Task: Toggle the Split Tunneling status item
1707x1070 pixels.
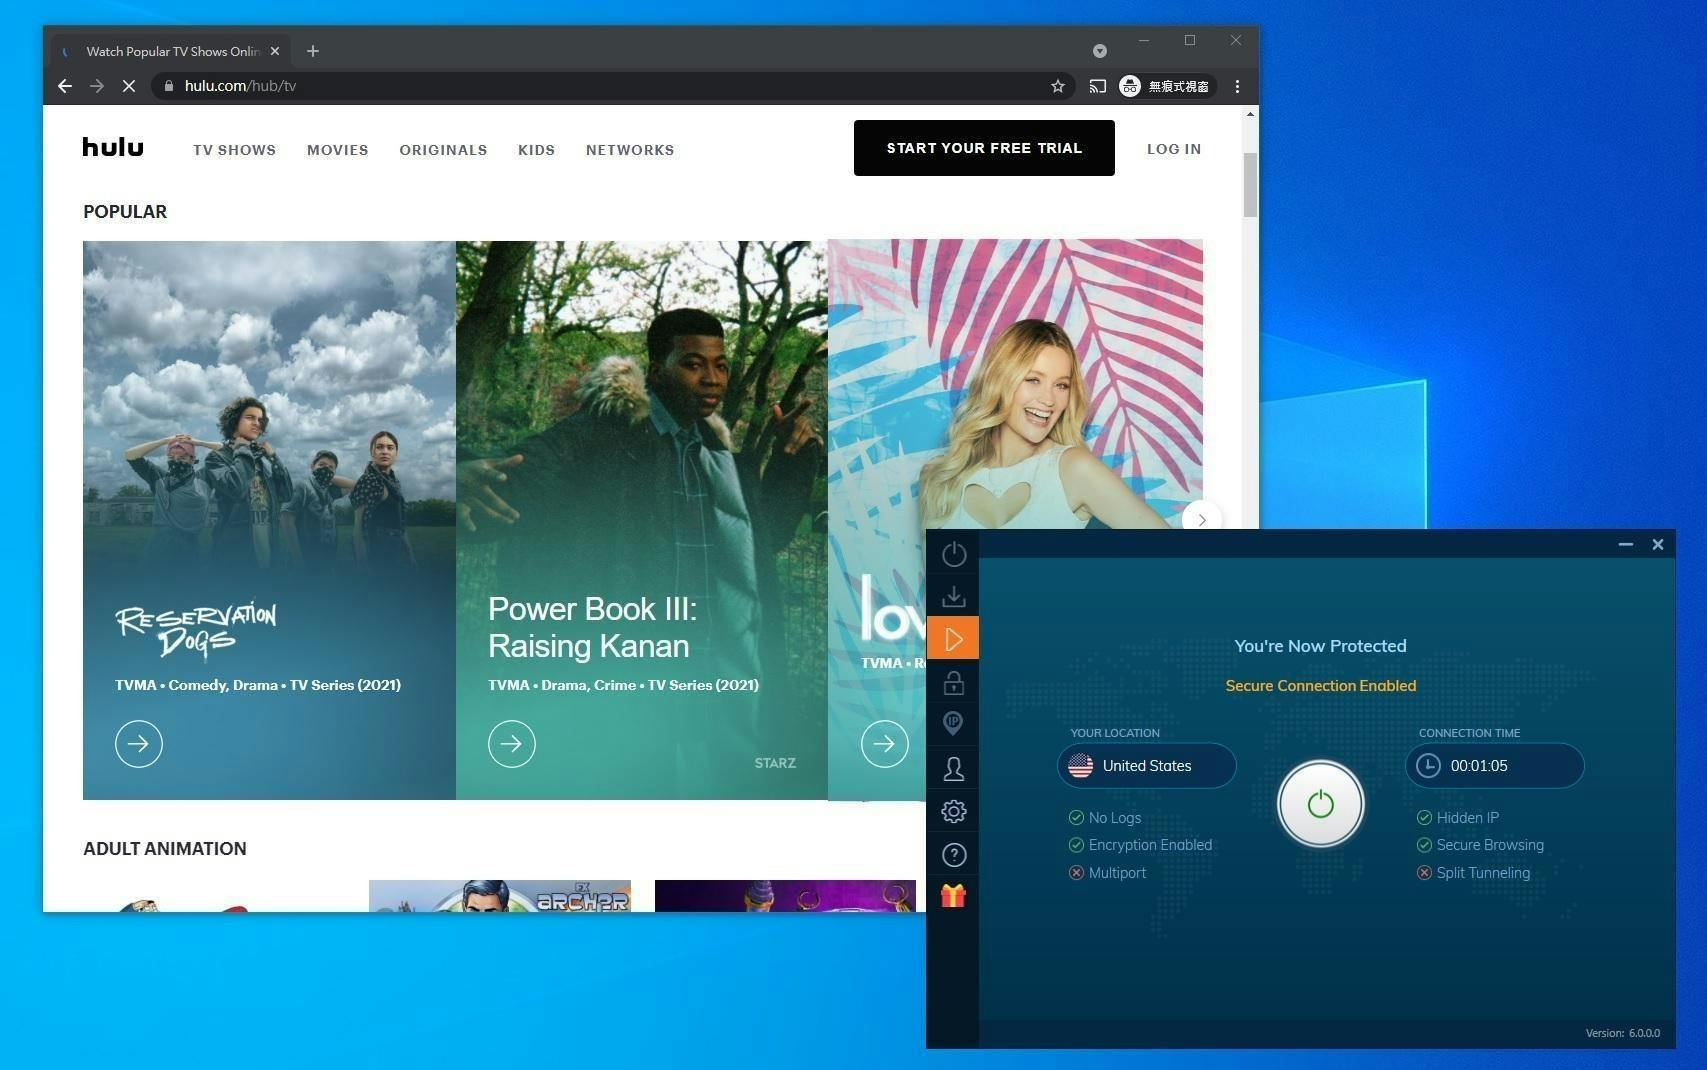Action: coord(1473,873)
